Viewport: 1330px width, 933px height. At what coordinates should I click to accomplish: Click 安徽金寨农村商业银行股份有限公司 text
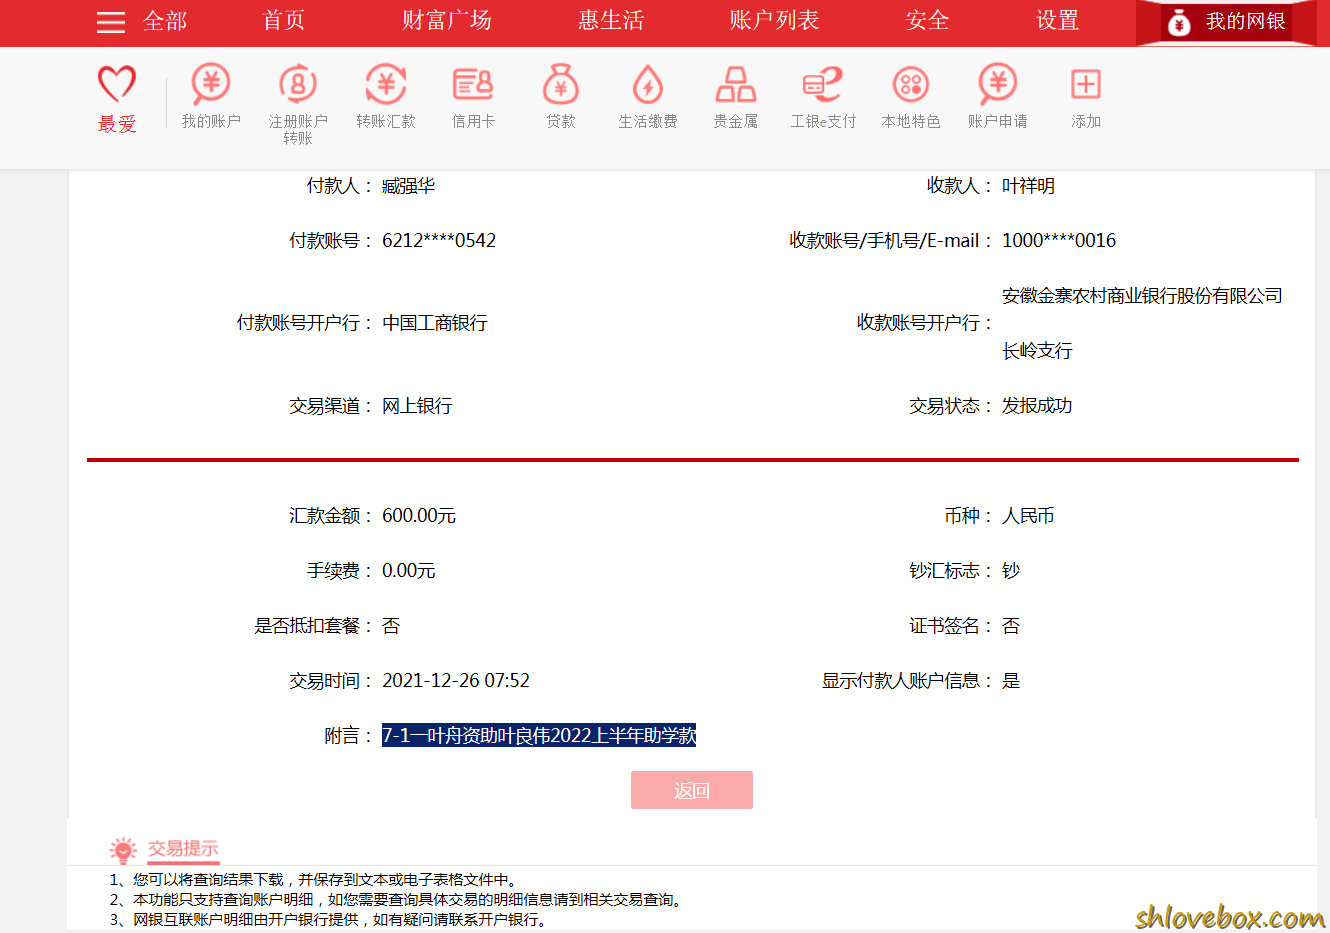coord(1142,296)
